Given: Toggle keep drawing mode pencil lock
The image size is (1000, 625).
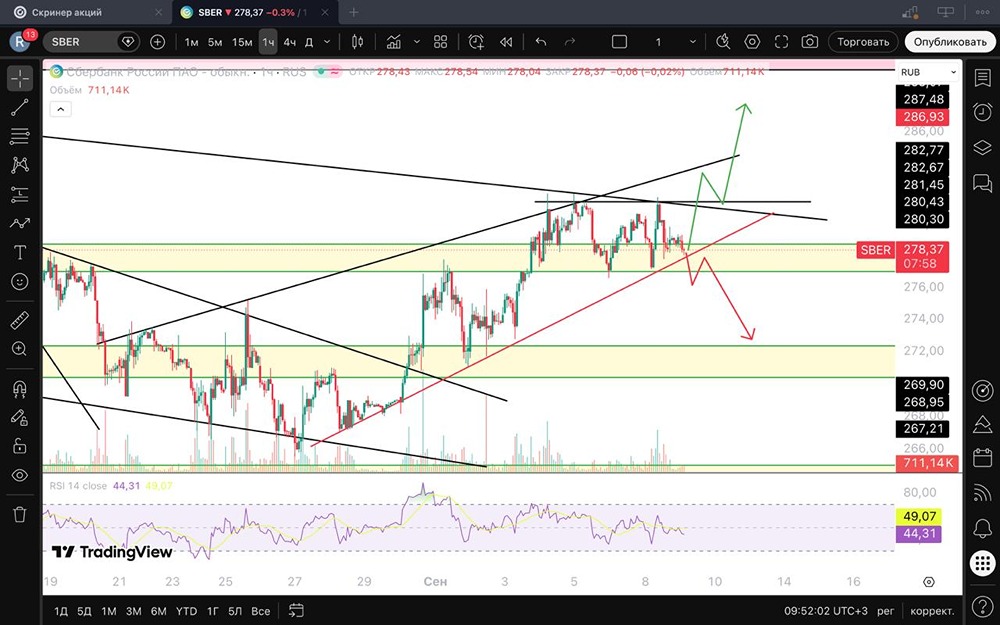Looking at the screenshot, I should [20, 417].
